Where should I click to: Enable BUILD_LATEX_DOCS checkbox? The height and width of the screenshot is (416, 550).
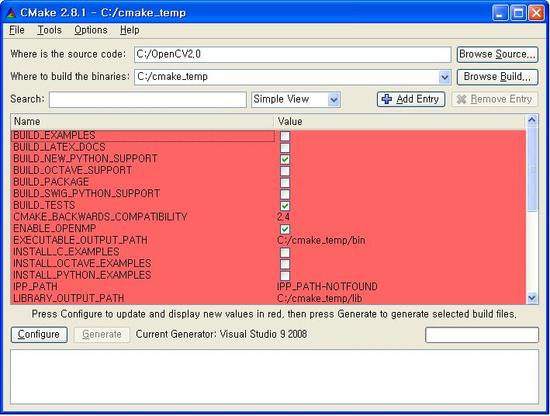(285, 148)
